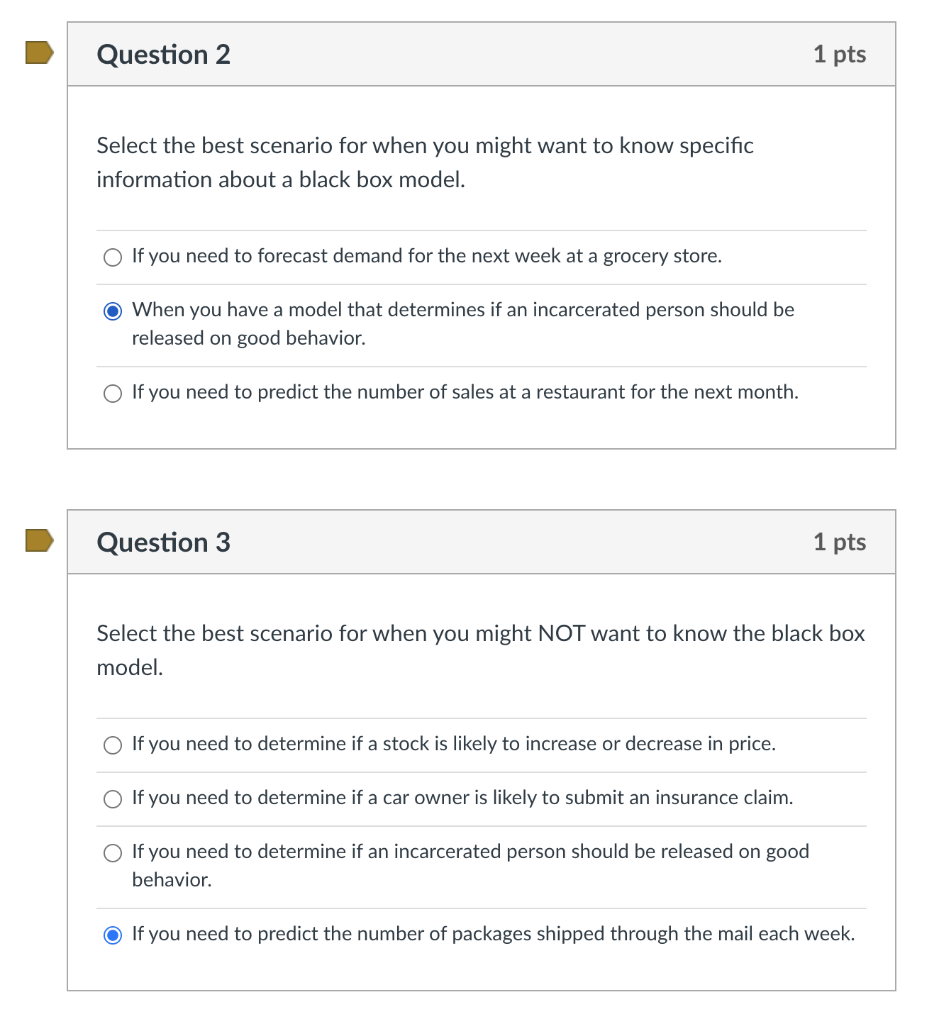Select the packages shipped through mail radio button
This screenshot has height=1024, width=939.
tap(112, 935)
